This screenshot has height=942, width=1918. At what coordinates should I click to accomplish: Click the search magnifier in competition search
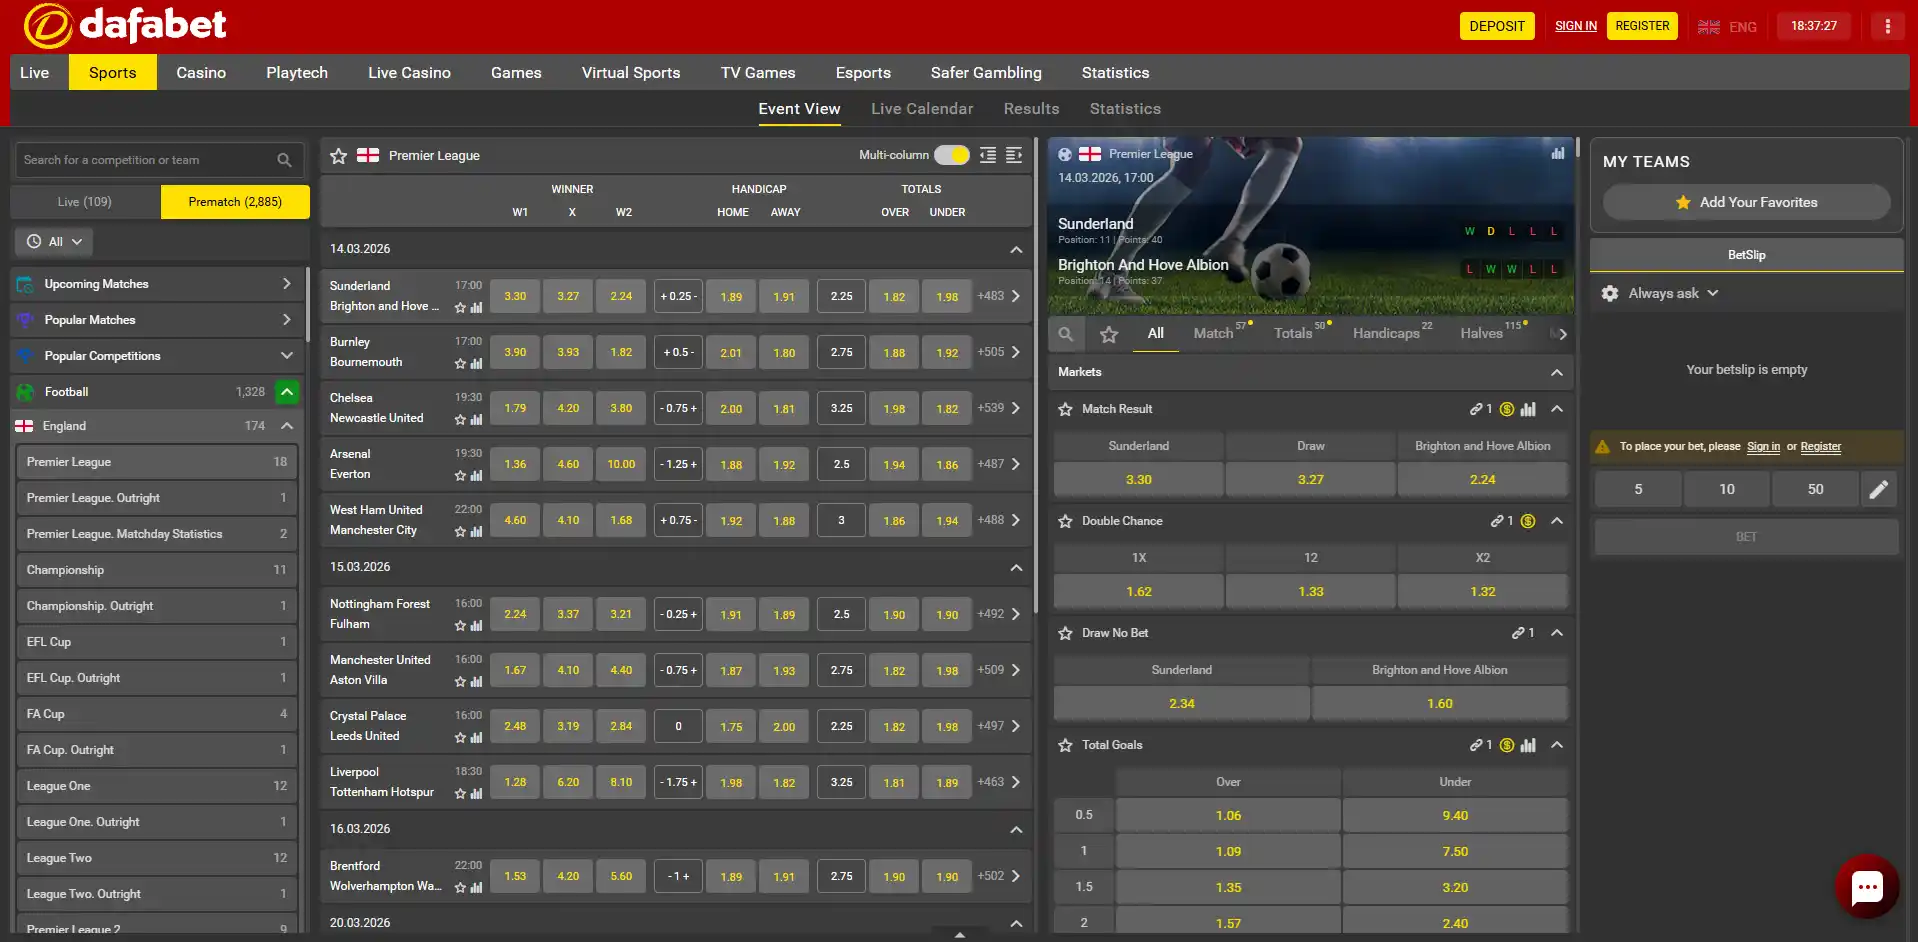pyautogui.click(x=284, y=160)
